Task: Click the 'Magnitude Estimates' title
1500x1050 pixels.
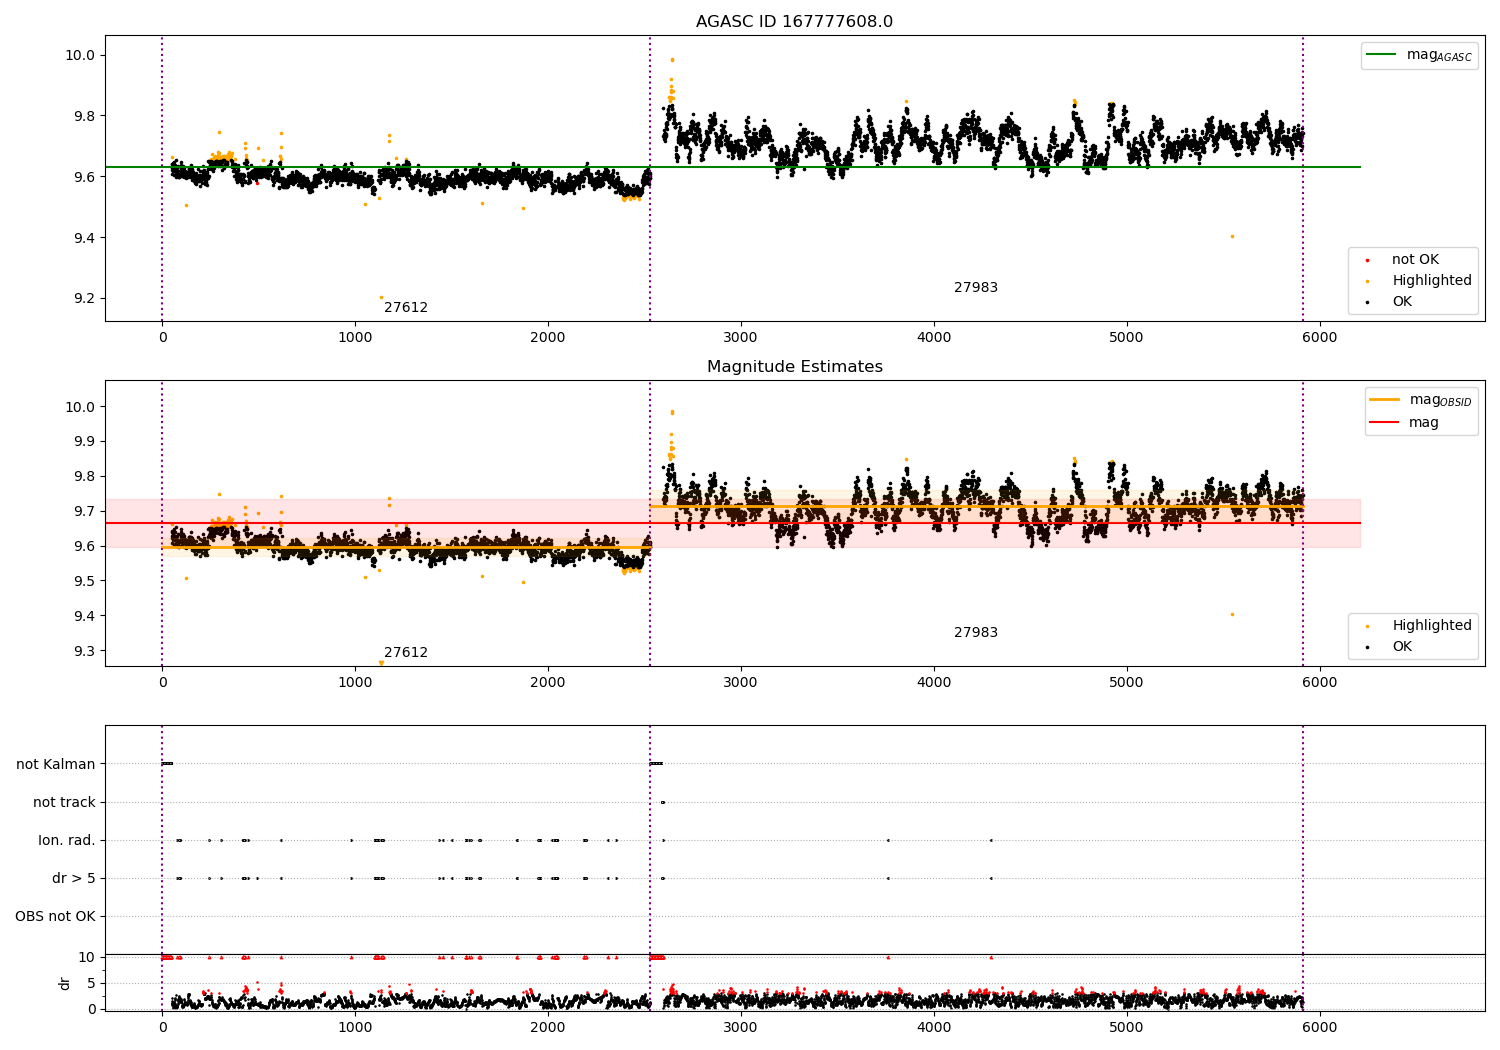Action: coord(794,367)
